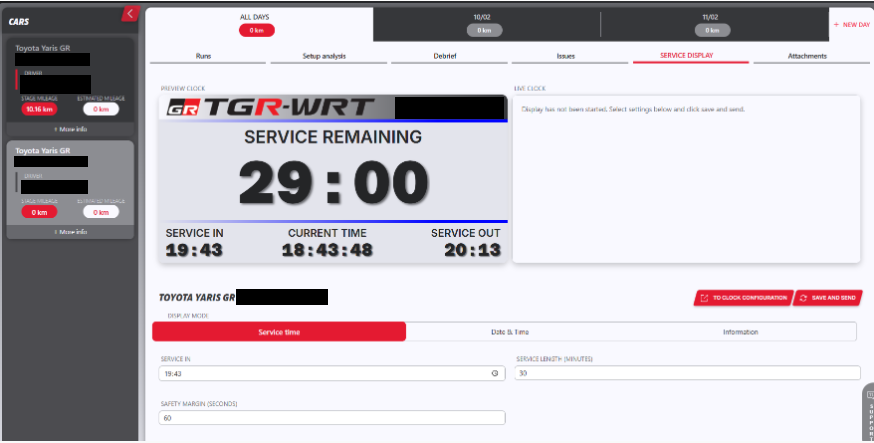This screenshot has width=874, height=443.
Task: Collapse the Cars sidebar with red arrow
Action: click(x=129, y=13)
